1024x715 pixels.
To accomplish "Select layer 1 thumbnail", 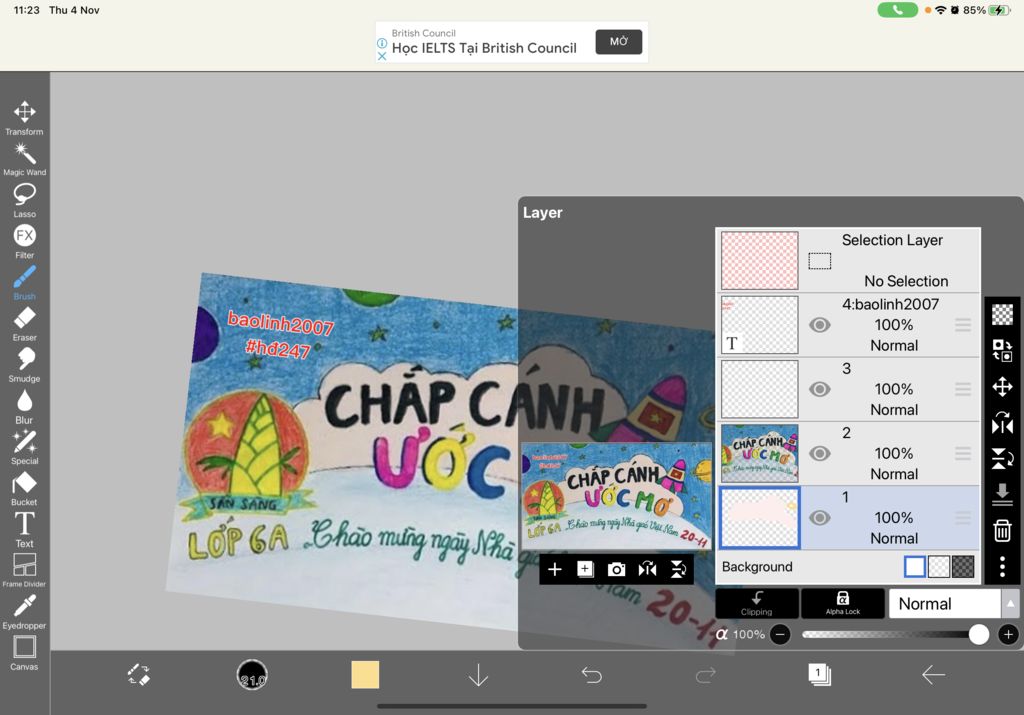I will (760, 518).
